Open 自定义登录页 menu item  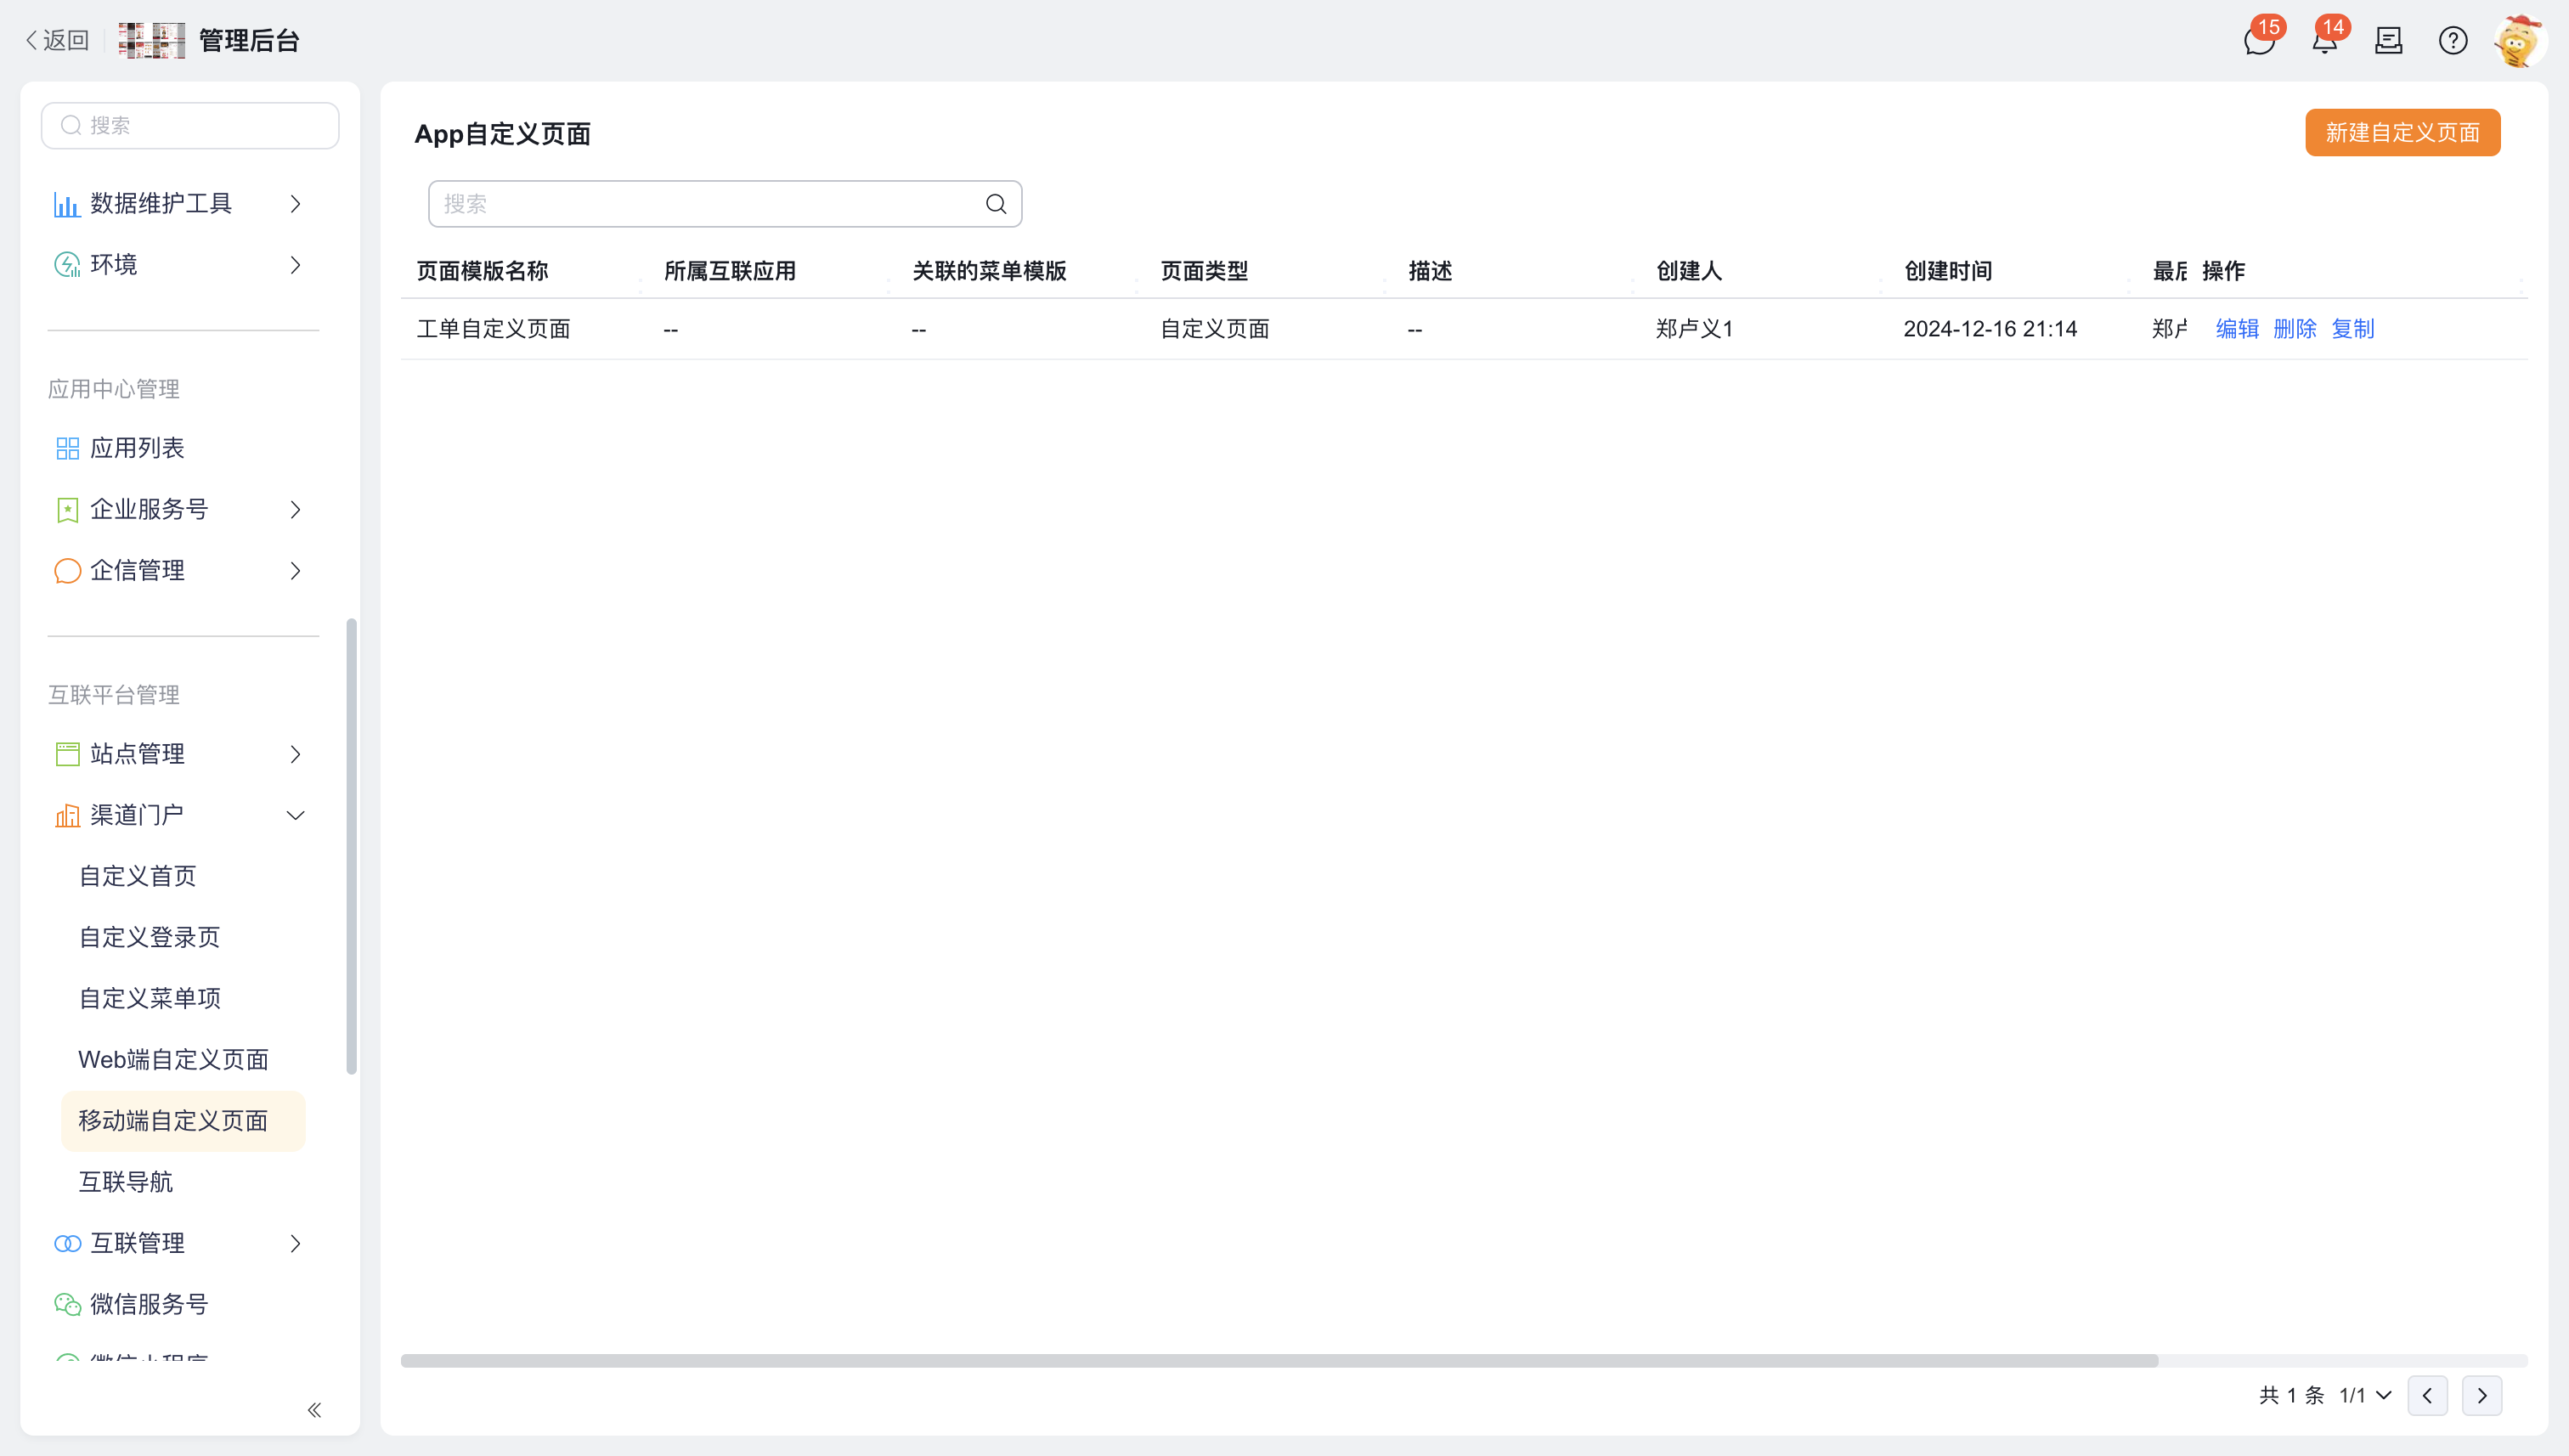149,938
